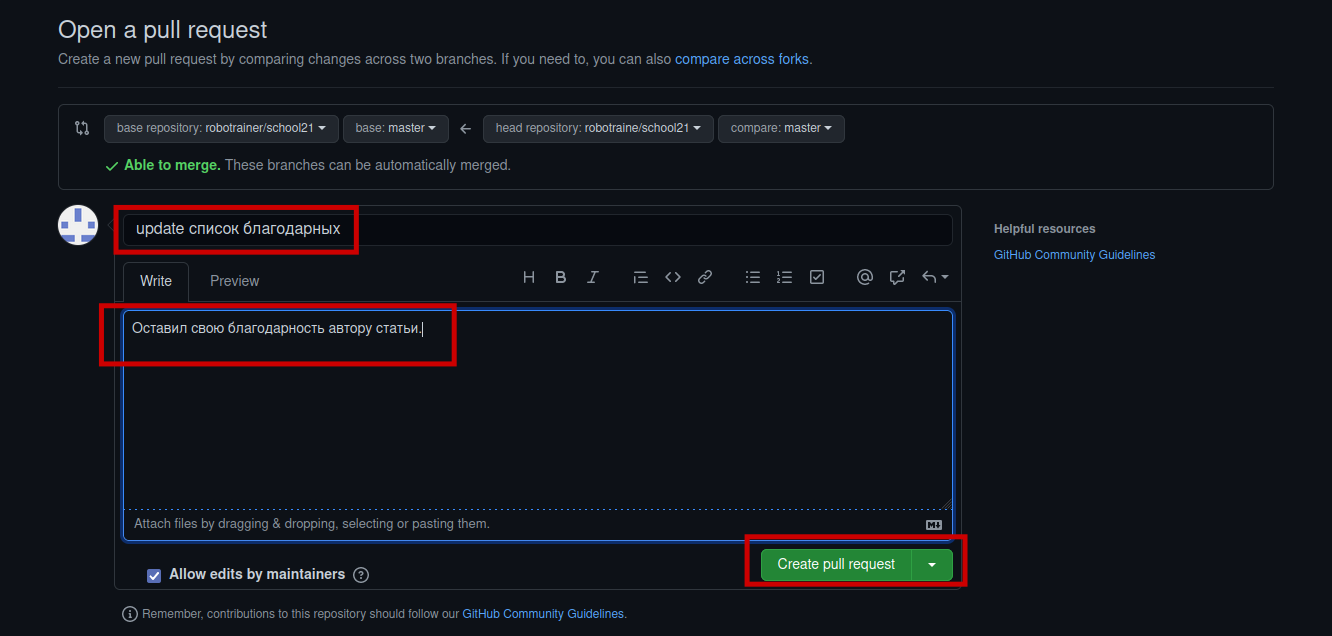1332x636 pixels.
Task: Insert a task list icon
Action: coord(817,277)
